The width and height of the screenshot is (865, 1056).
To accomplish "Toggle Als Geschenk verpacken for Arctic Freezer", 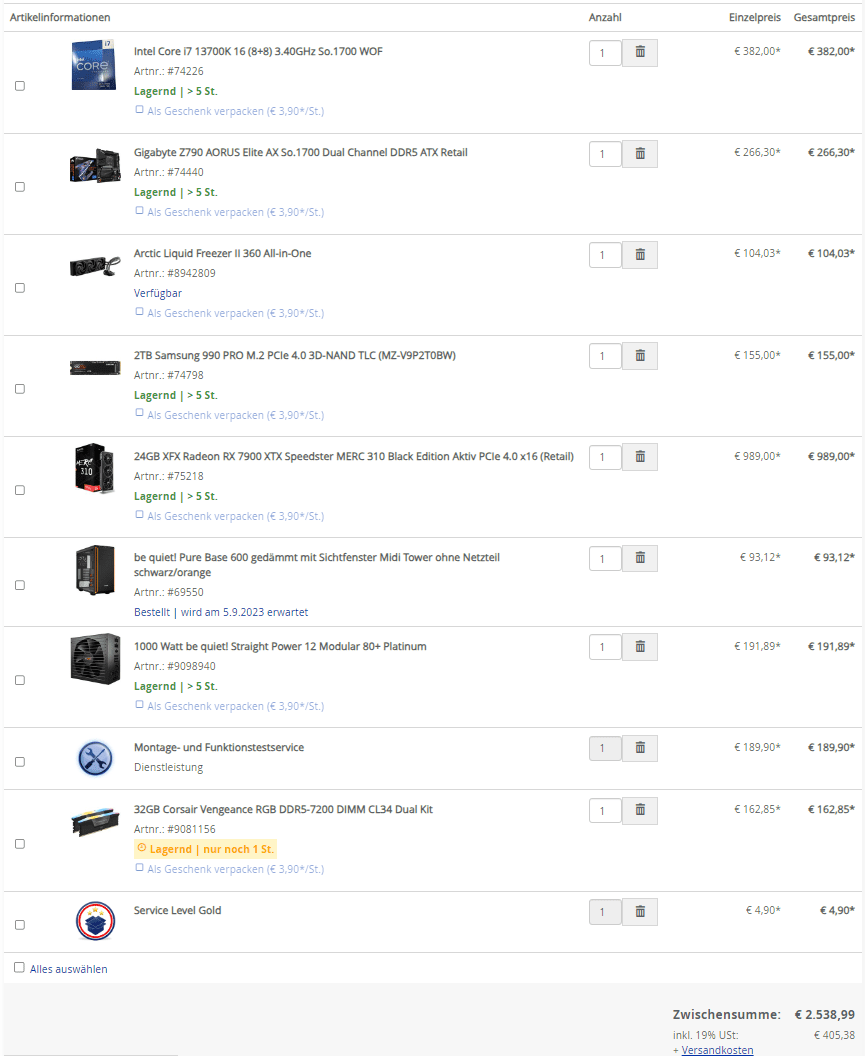I will point(139,311).
